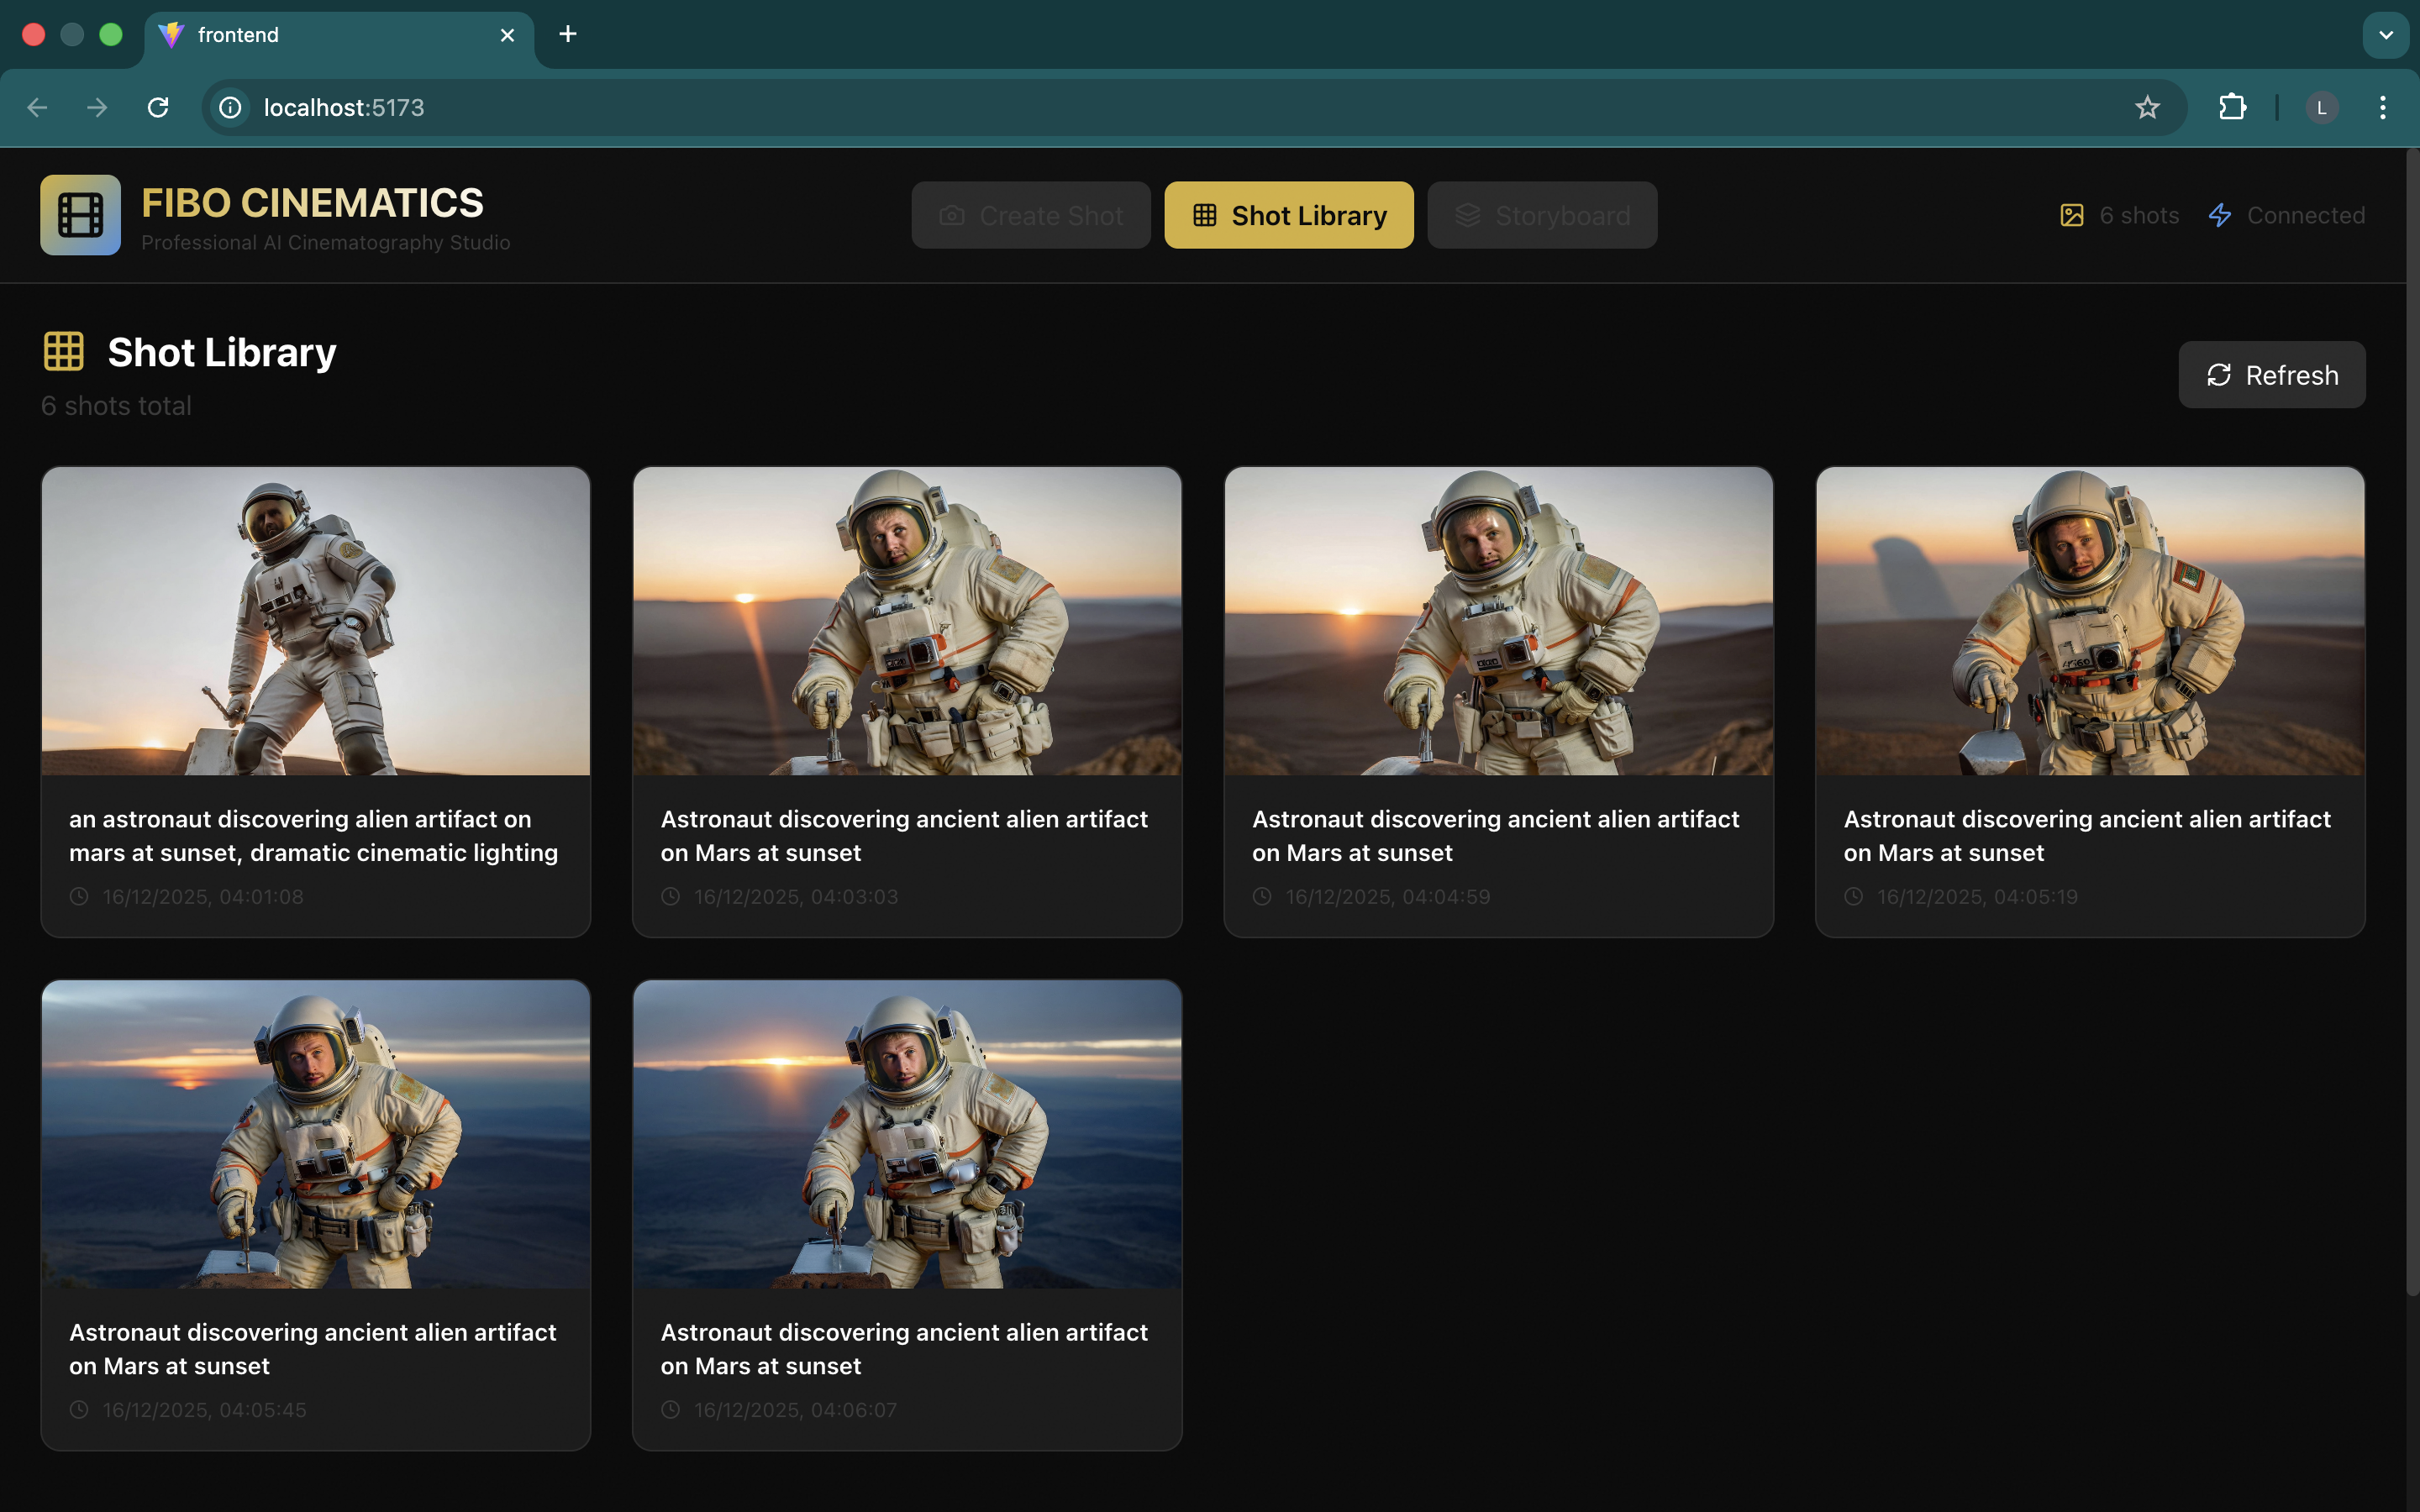2420x1512 pixels.
Task: Open the dramatic cinematic lighting astronaut thumbnail
Action: point(315,621)
